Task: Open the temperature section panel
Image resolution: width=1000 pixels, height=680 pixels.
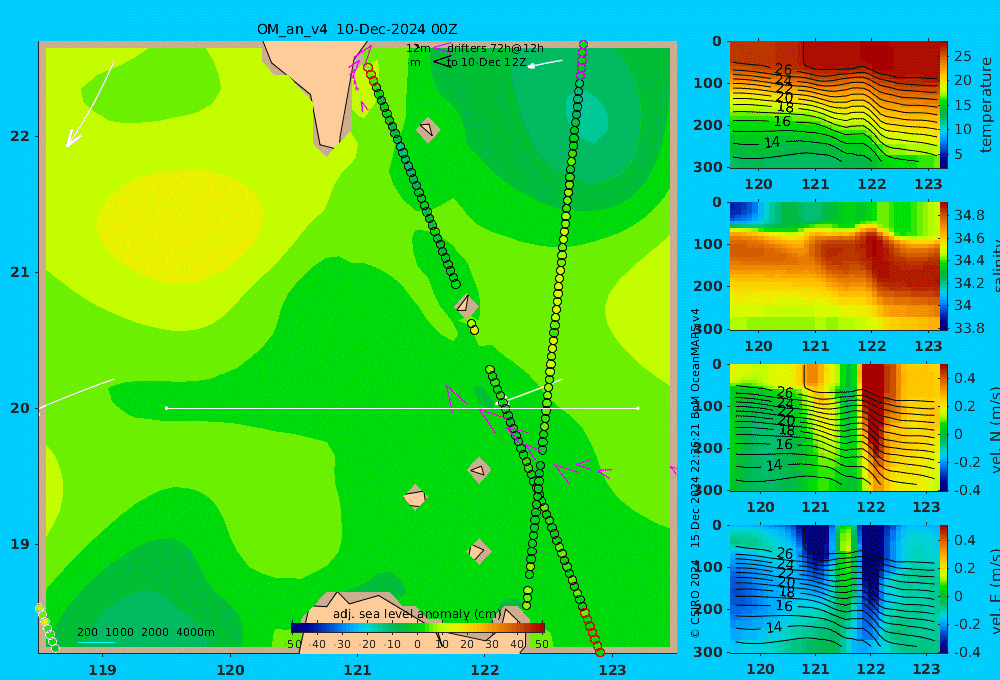Action: click(x=834, y=105)
